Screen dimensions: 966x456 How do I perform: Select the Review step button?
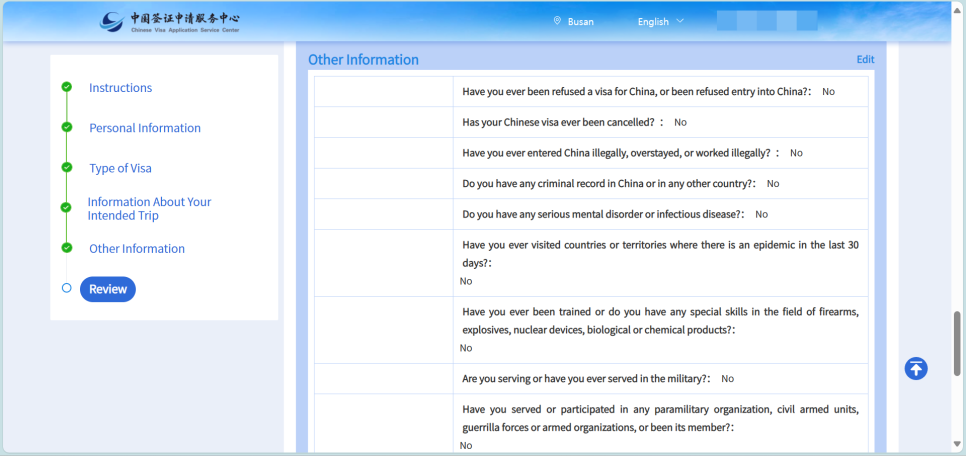pos(108,289)
